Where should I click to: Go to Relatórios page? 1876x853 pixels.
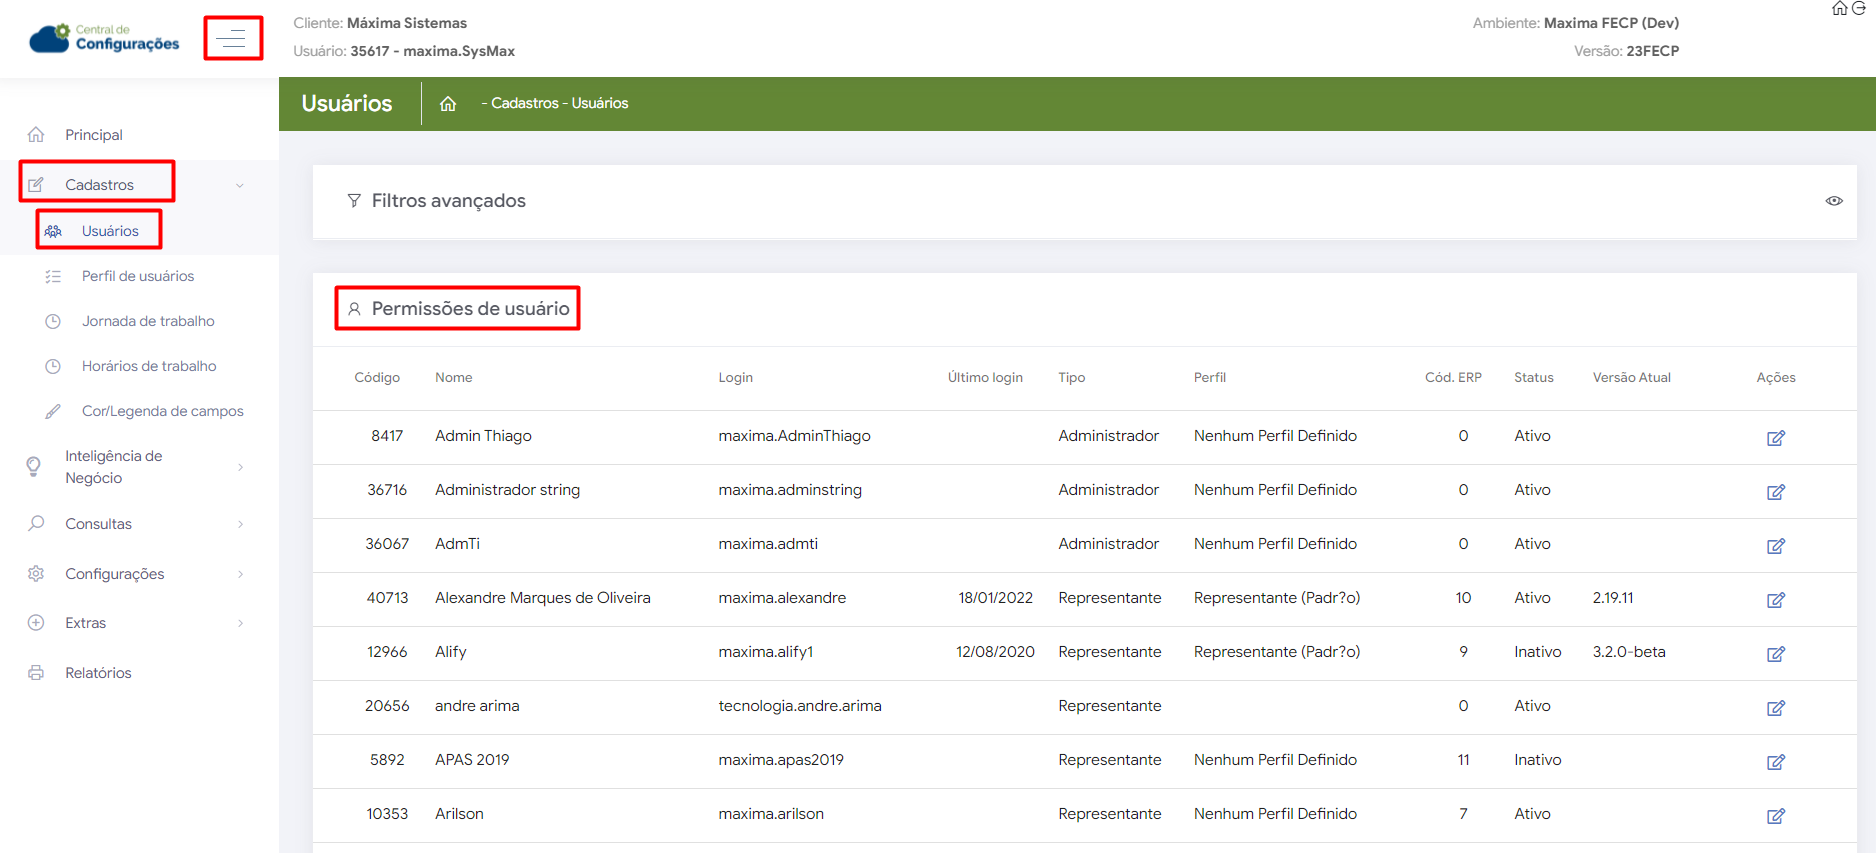pyautogui.click(x=98, y=673)
